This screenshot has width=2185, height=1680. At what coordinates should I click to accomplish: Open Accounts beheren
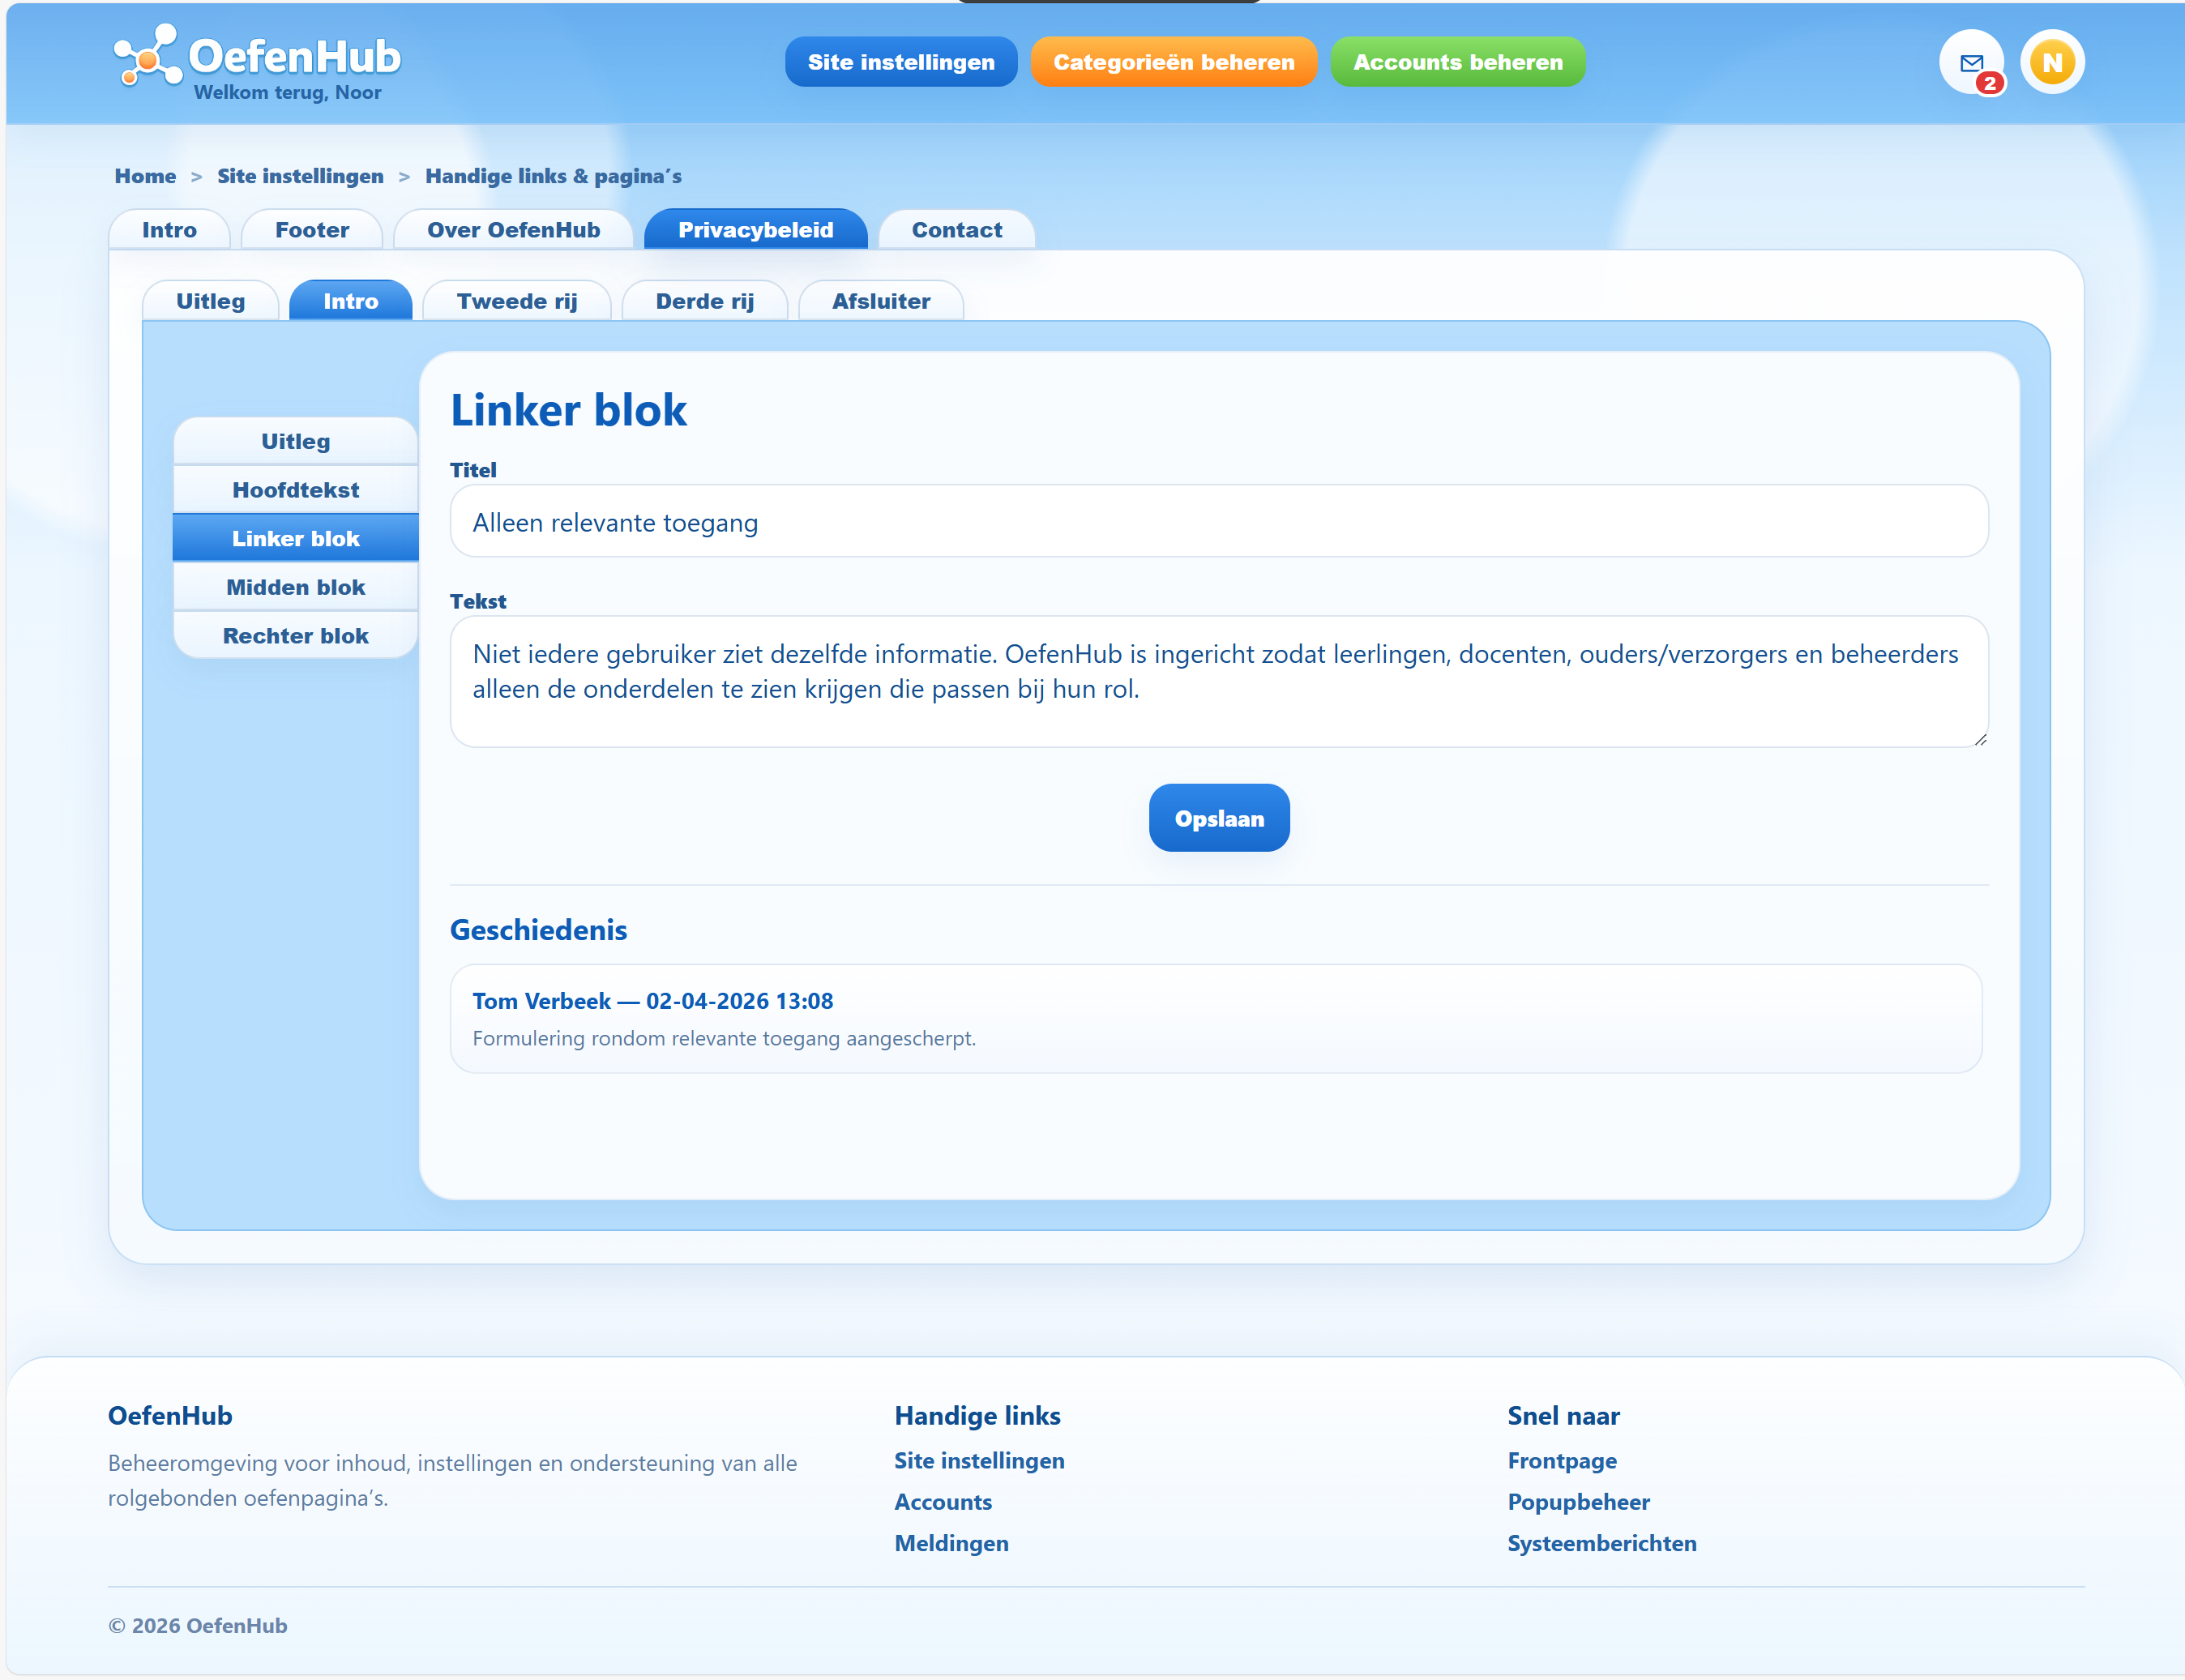point(1457,62)
